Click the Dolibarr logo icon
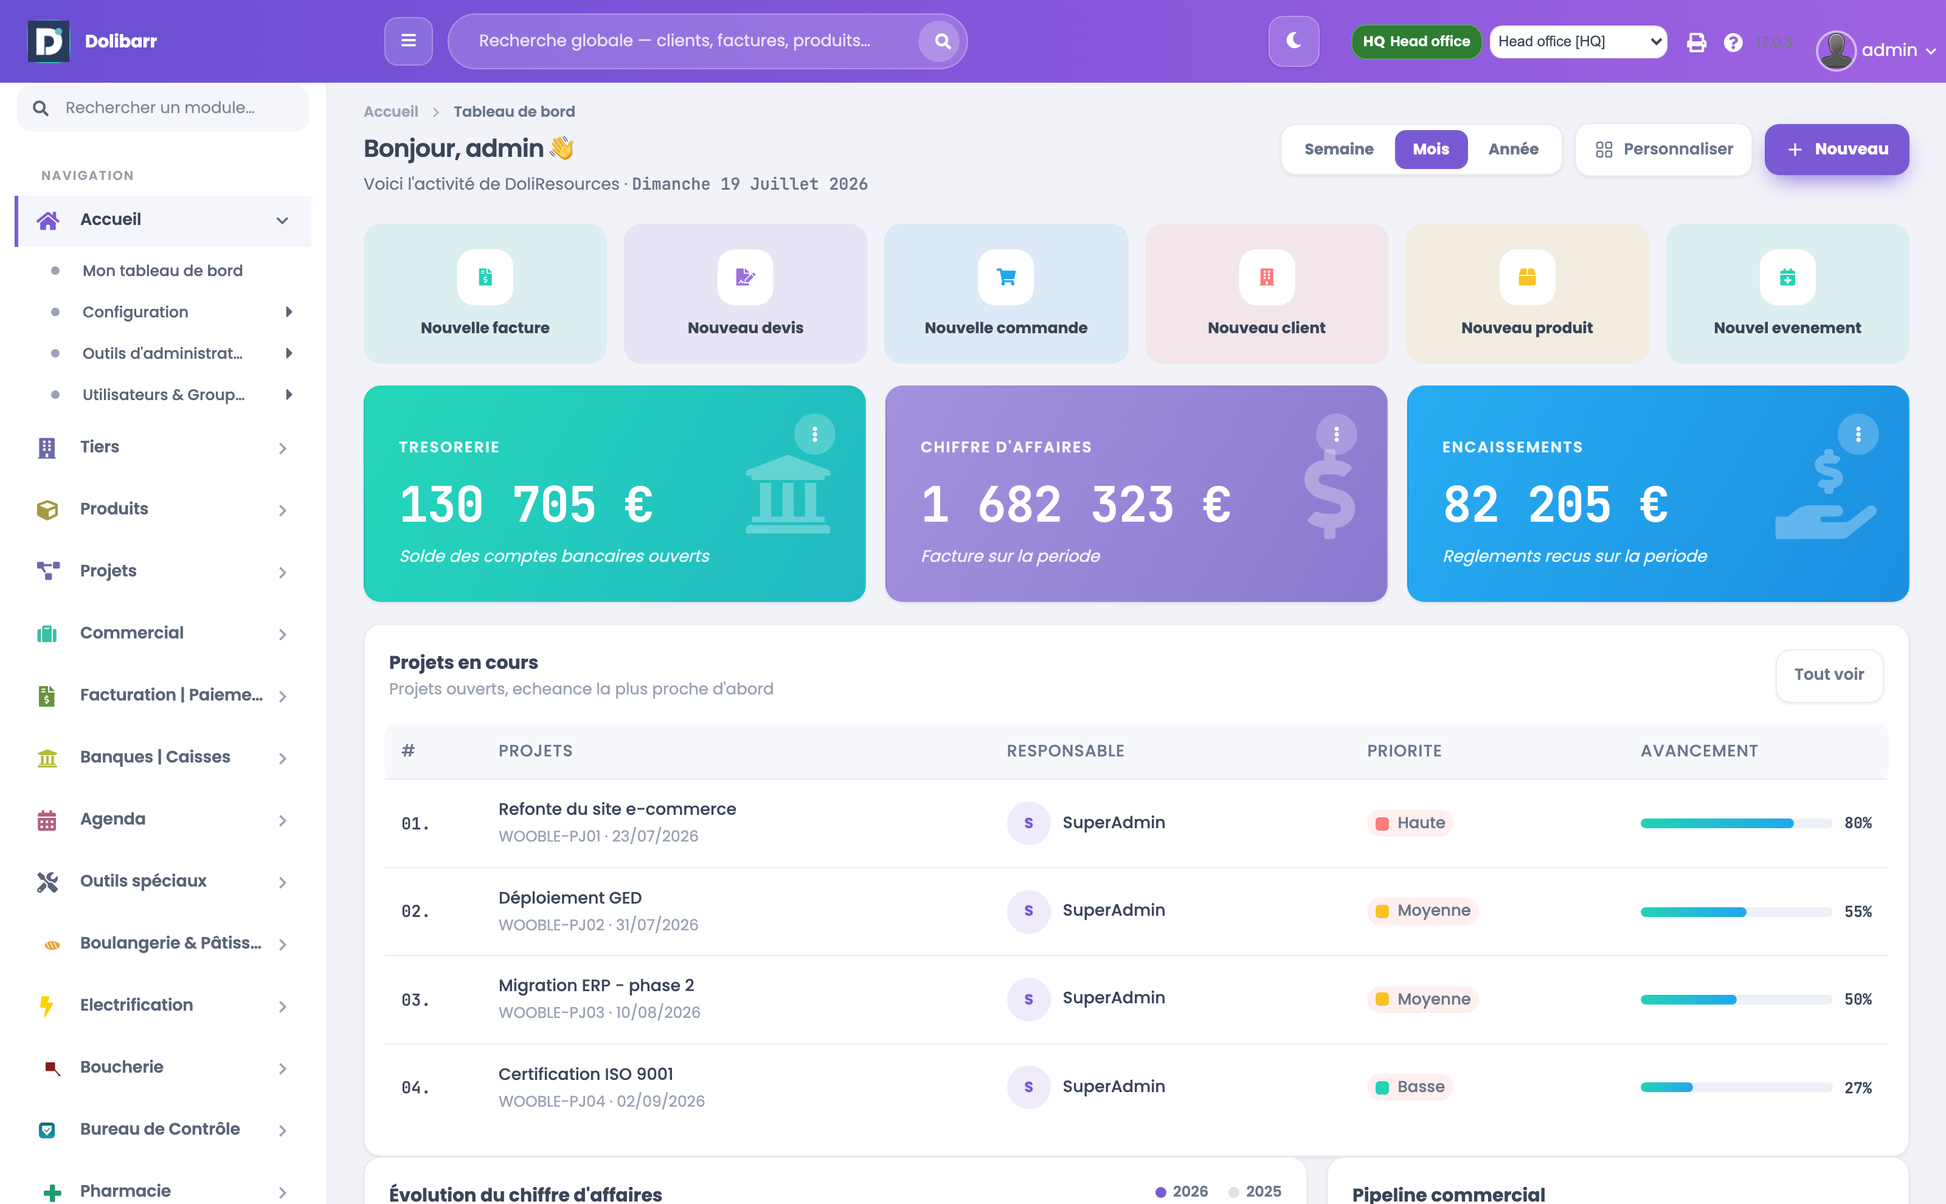The image size is (1946, 1204). coord(48,41)
